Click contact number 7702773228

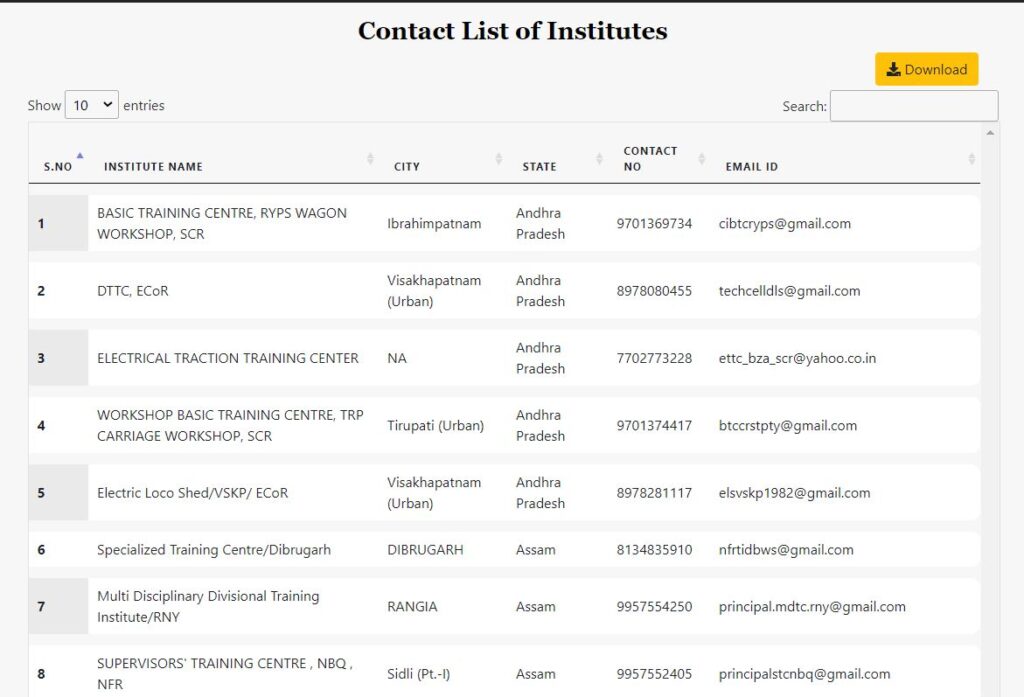654,358
